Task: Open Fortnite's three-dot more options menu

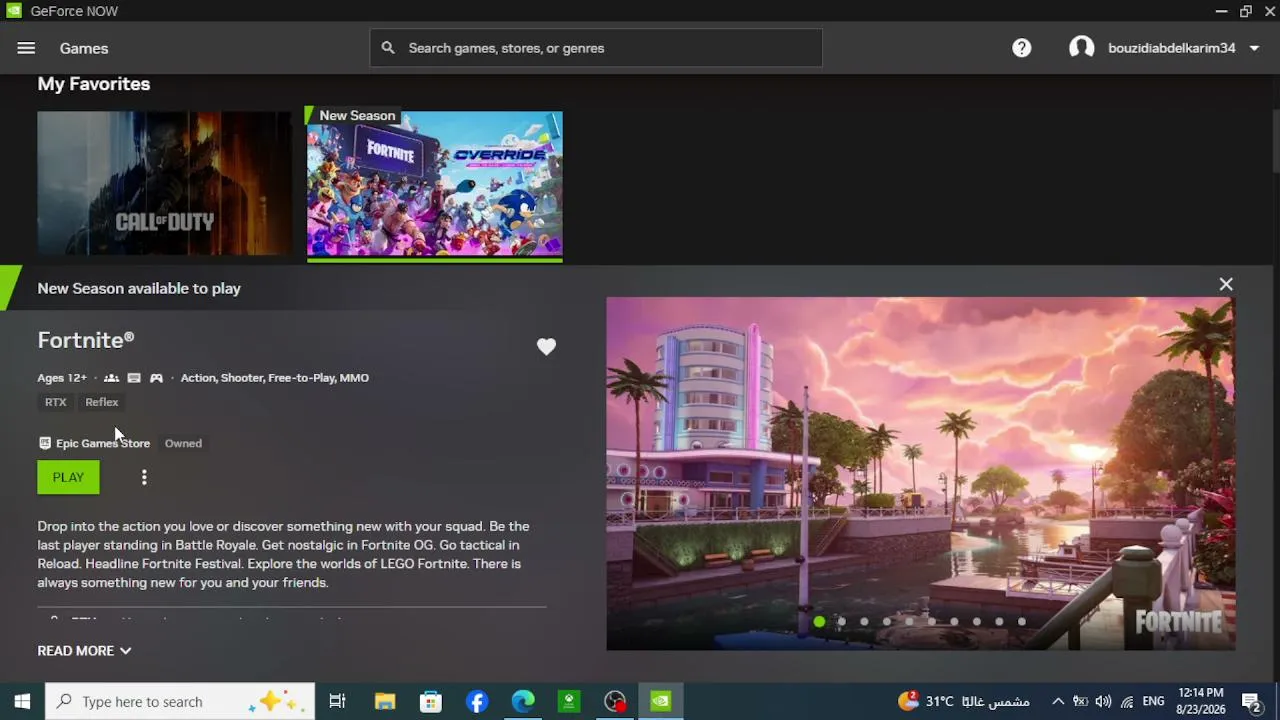Action: click(144, 477)
